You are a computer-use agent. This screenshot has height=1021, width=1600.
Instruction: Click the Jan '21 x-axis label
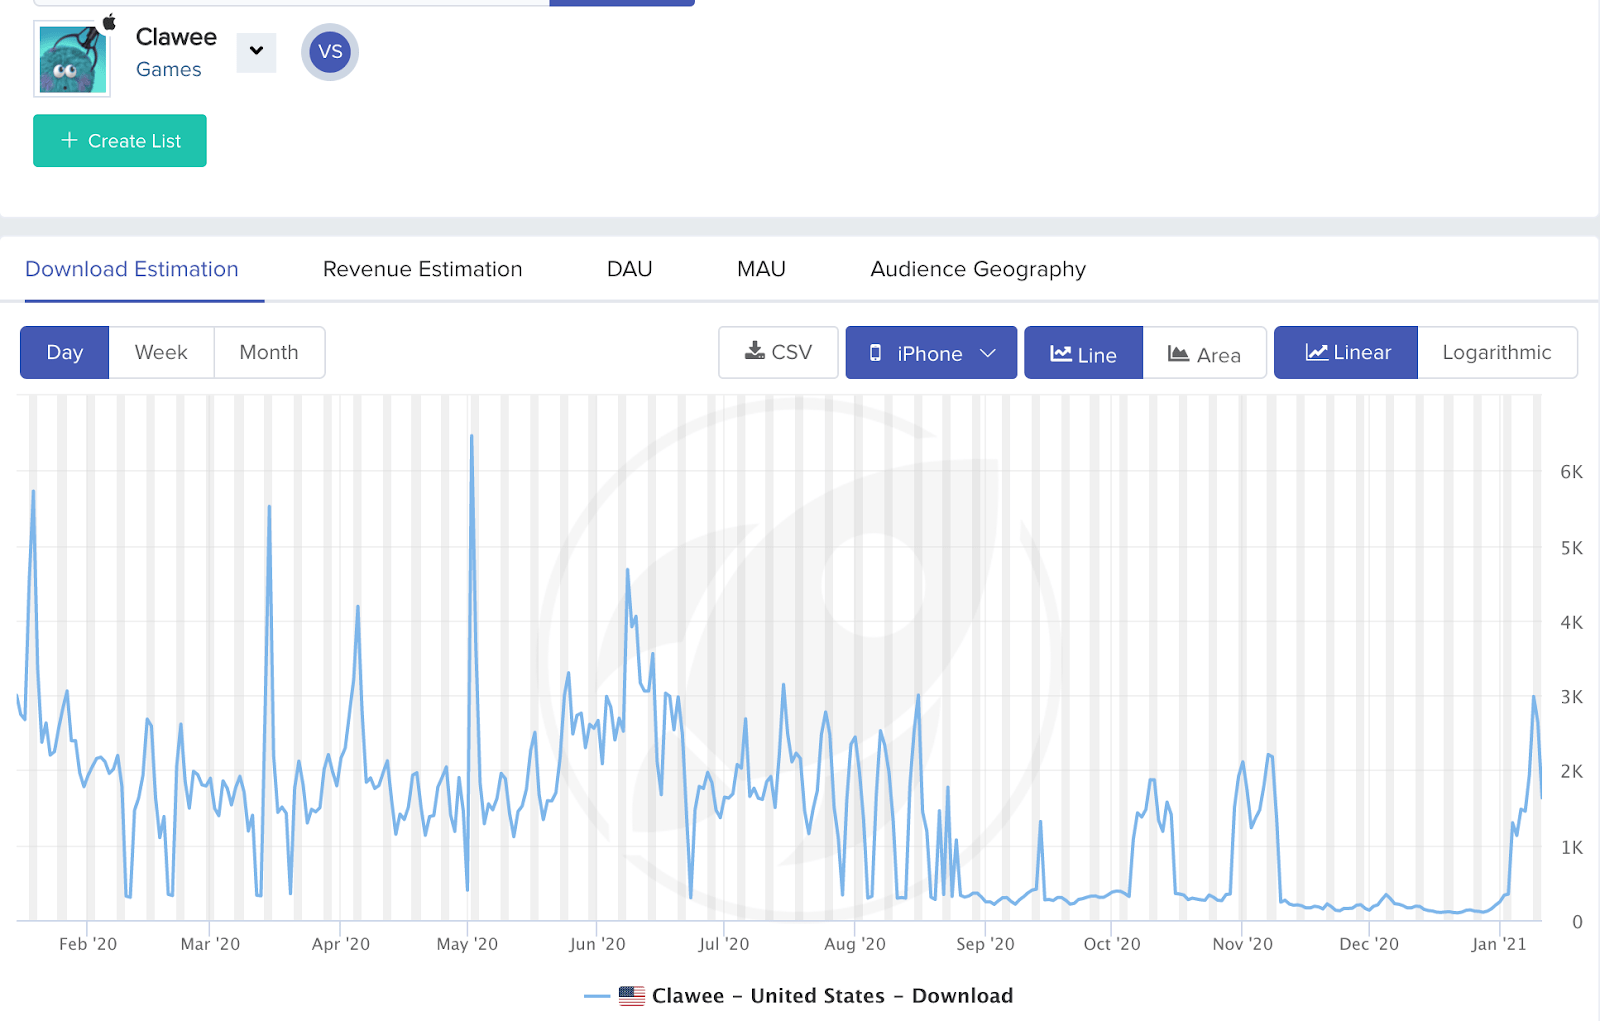(x=1498, y=944)
